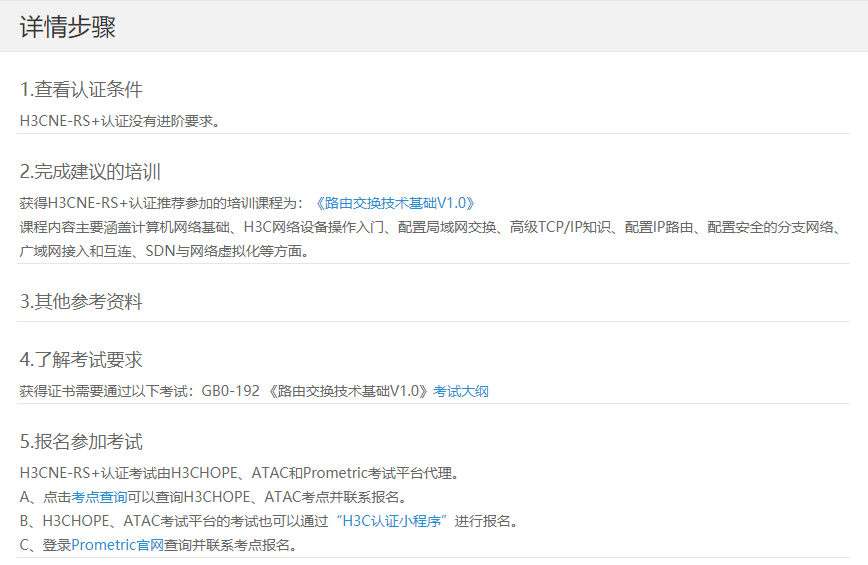Click the line H3CNE-RS+认证考试由H3CHOPE、ATAC和Prometric考试平台代理。
868x565 pixels.
point(240,474)
